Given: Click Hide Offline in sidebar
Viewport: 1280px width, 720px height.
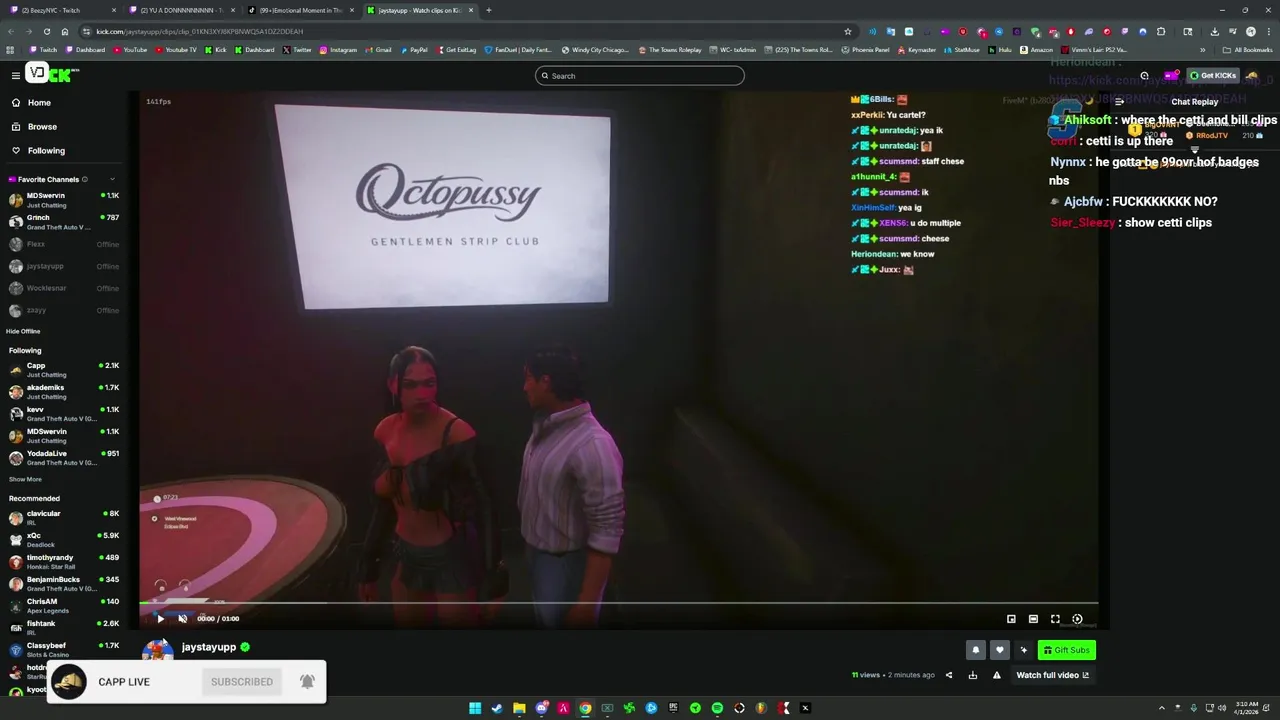Looking at the screenshot, I should click(23, 331).
